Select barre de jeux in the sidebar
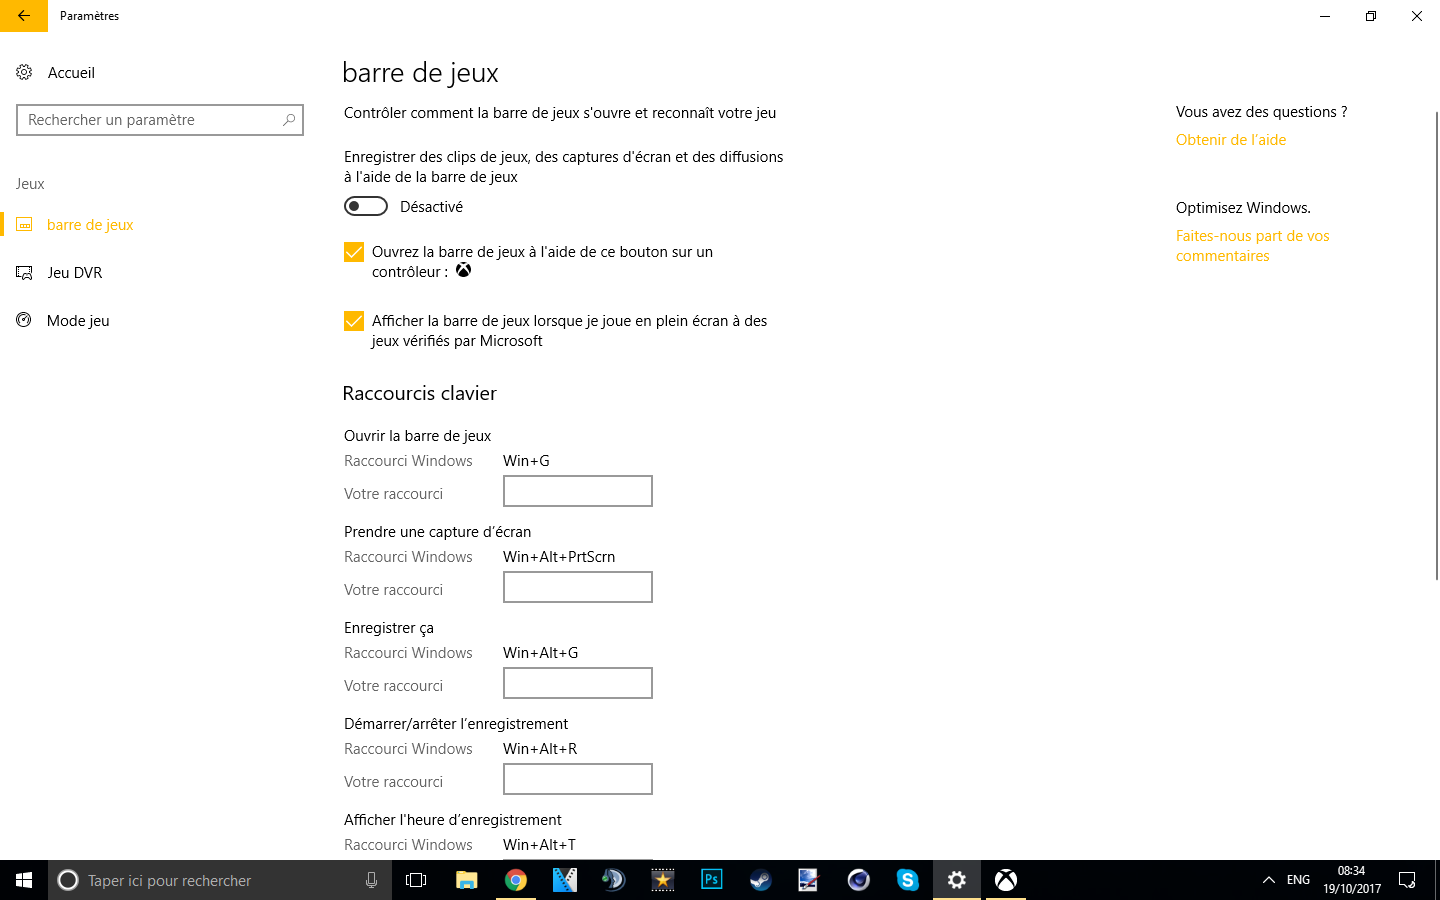Image resolution: width=1440 pixels, height=900 pixels. coord(89,225)
